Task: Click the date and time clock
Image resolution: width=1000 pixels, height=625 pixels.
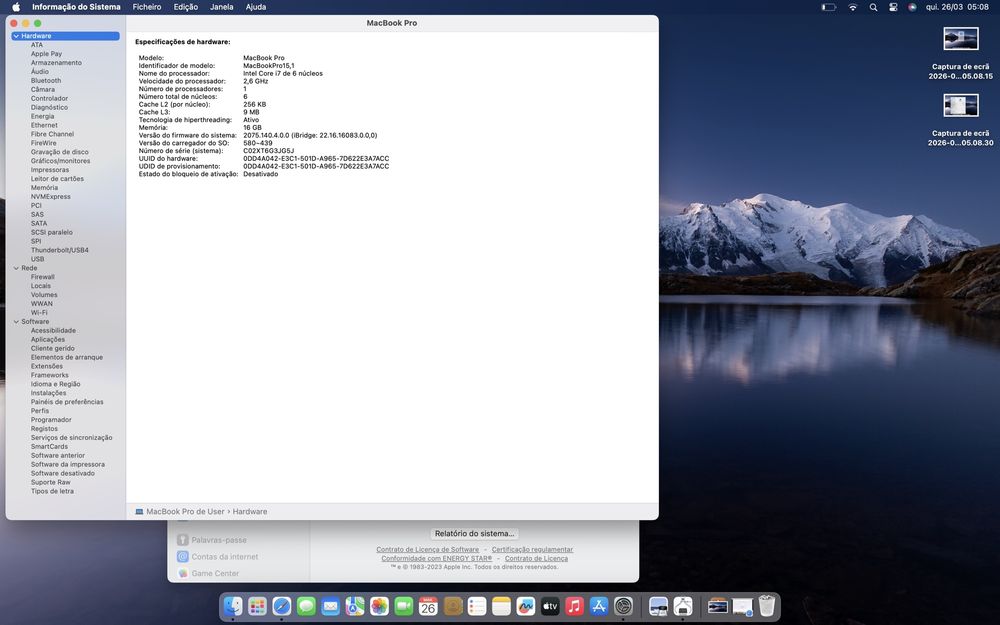Action: coord(957,7)
